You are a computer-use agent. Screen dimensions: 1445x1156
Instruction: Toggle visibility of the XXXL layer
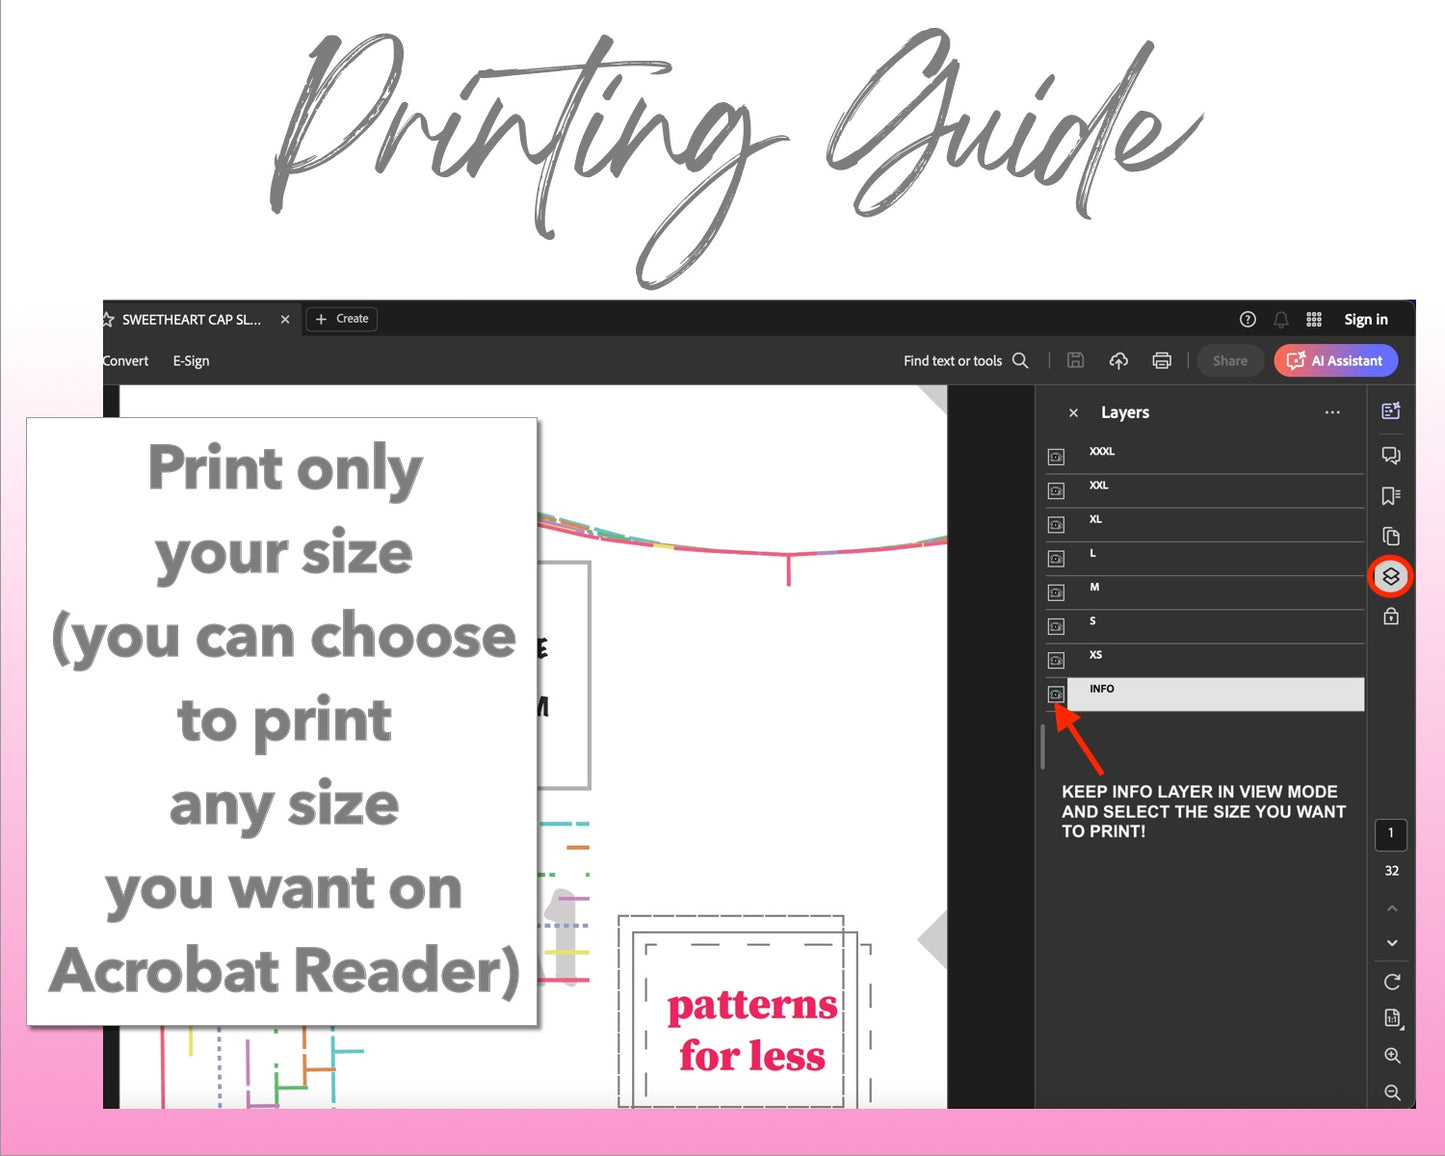(1056, 457)
